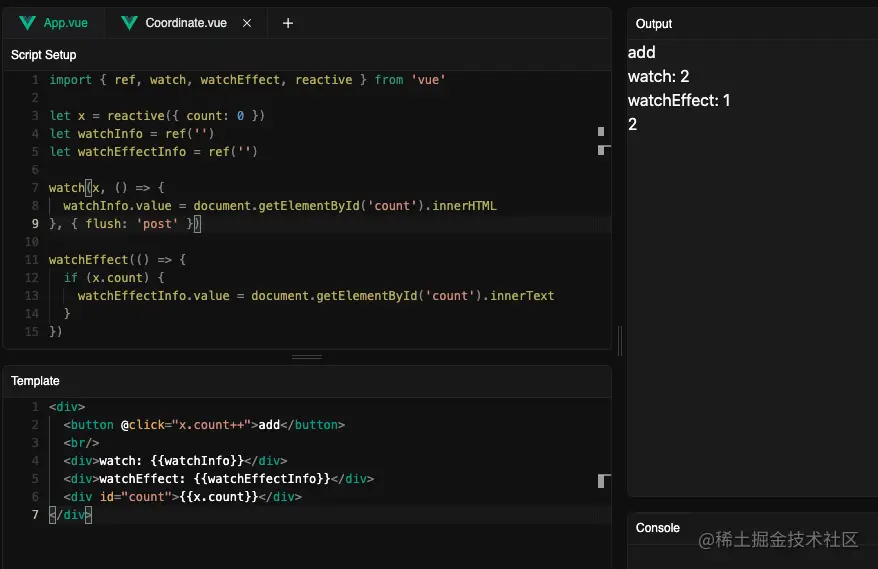Image resolution: width=878 pixels, height=569 pixels.
Task: Click the watchEffectInfo.value assignment line
Action: coord(316,295)
